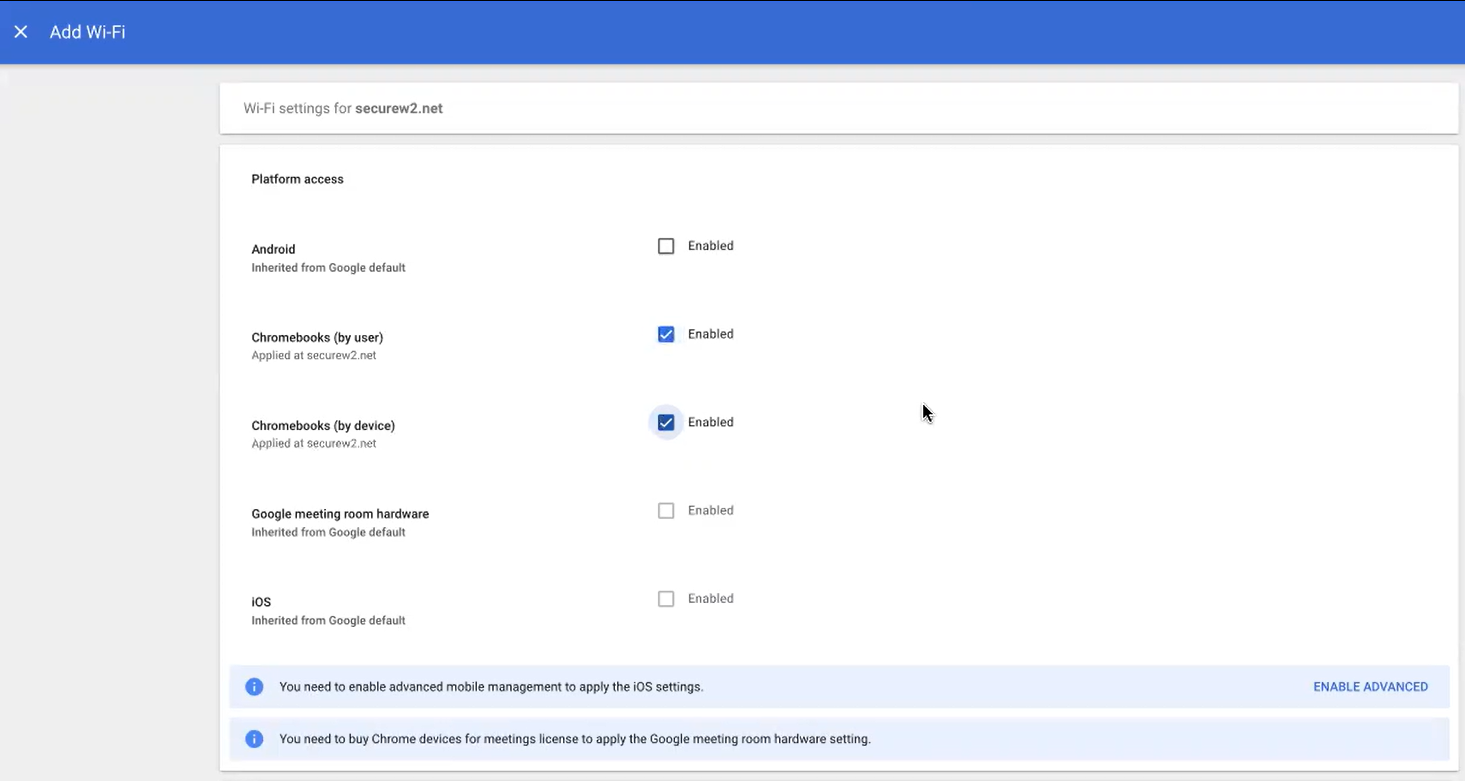Click the Chromebooks (by user) label
The height and width of the screenshot is (781, 1465).
click(317, 337)
